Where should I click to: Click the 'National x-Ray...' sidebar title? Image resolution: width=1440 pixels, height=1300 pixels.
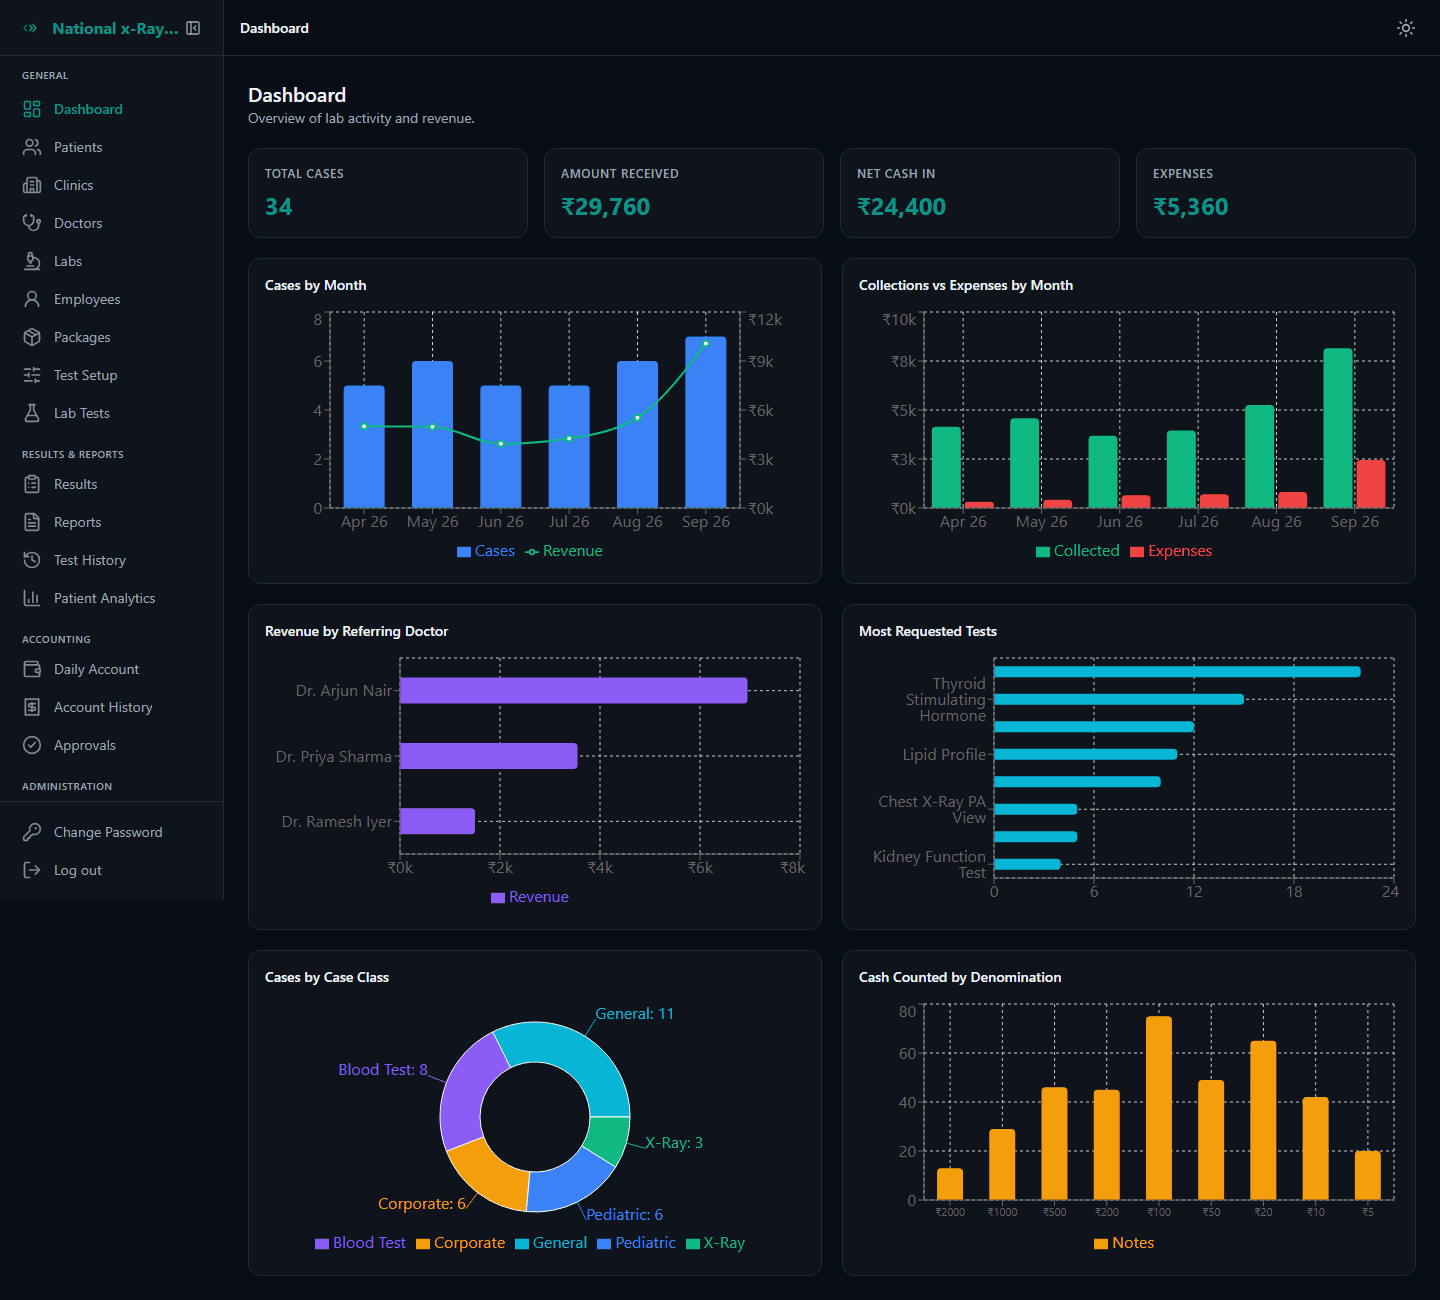pos(115,28)
